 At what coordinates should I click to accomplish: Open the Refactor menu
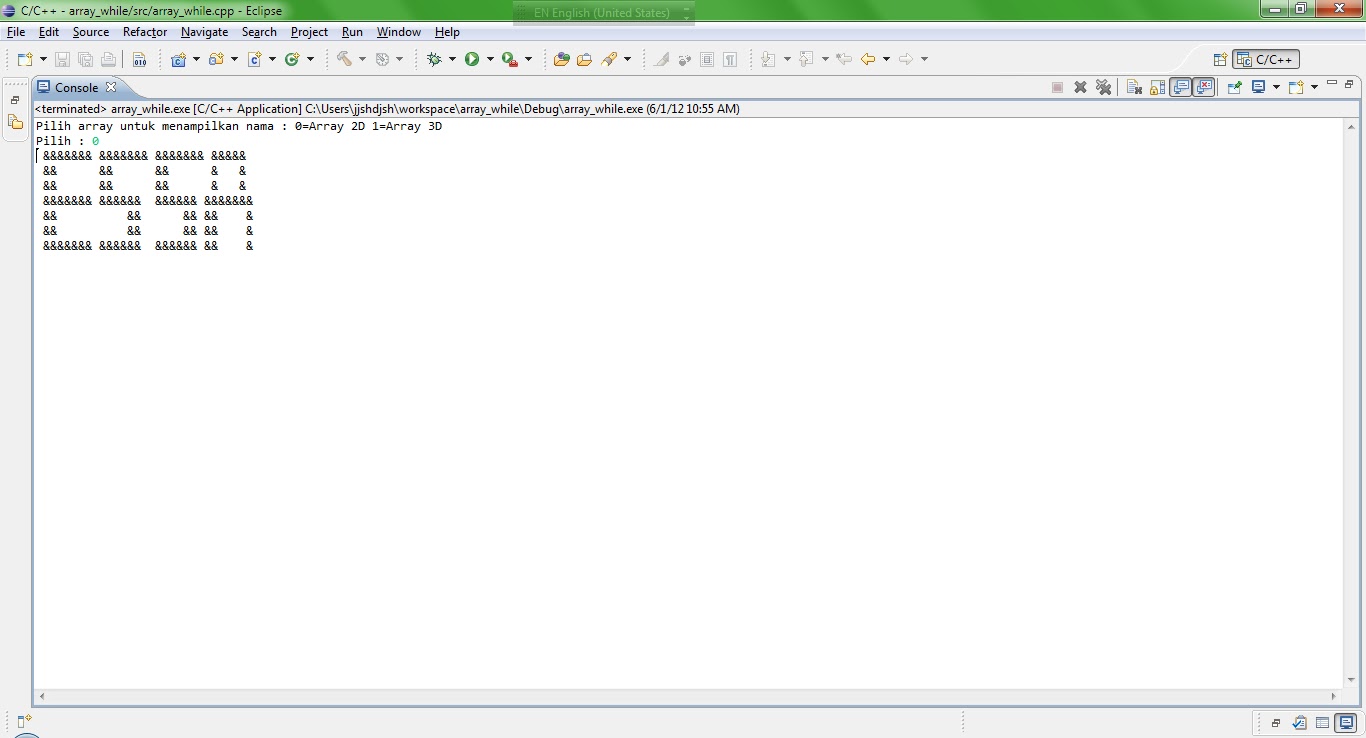[145, 32]
